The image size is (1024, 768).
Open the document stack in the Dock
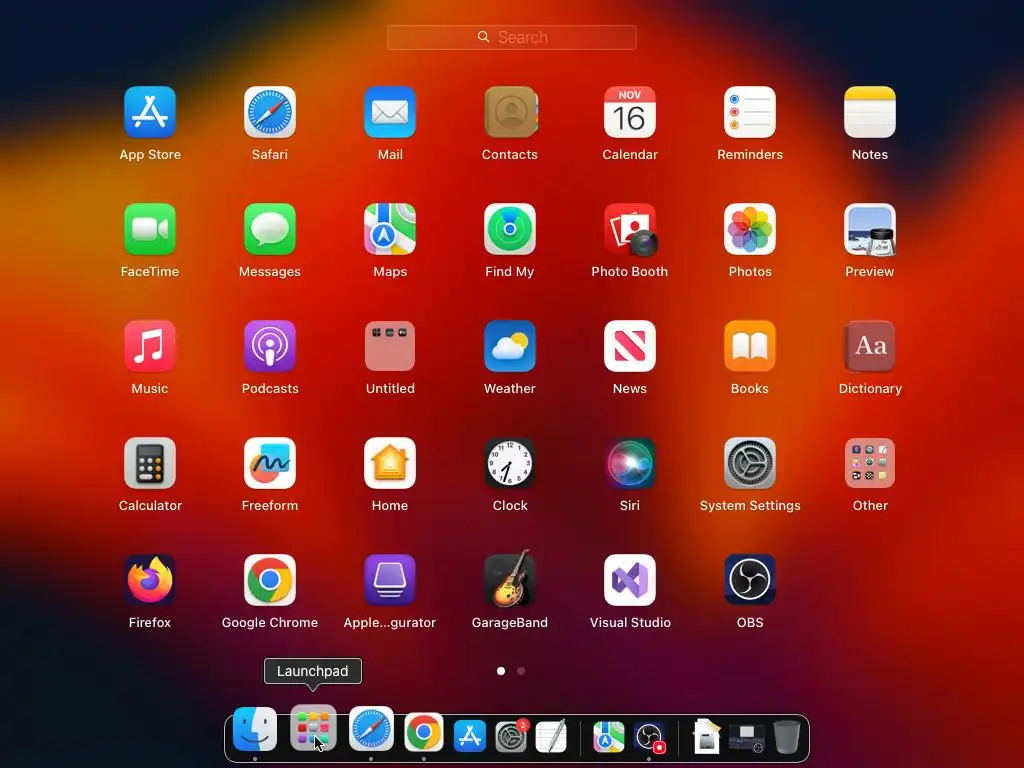(x=706, y=736)
